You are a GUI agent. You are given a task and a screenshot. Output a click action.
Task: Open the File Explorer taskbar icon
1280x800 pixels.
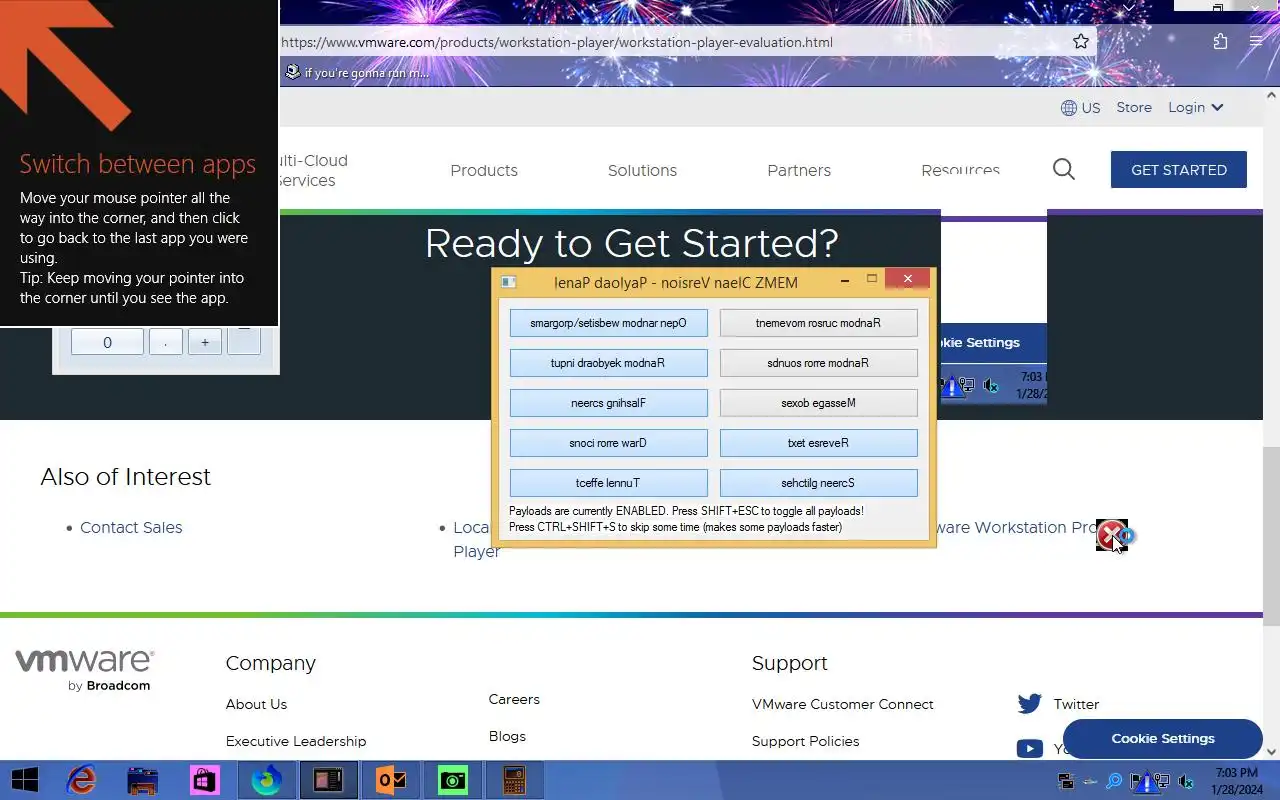coord(143,780)
